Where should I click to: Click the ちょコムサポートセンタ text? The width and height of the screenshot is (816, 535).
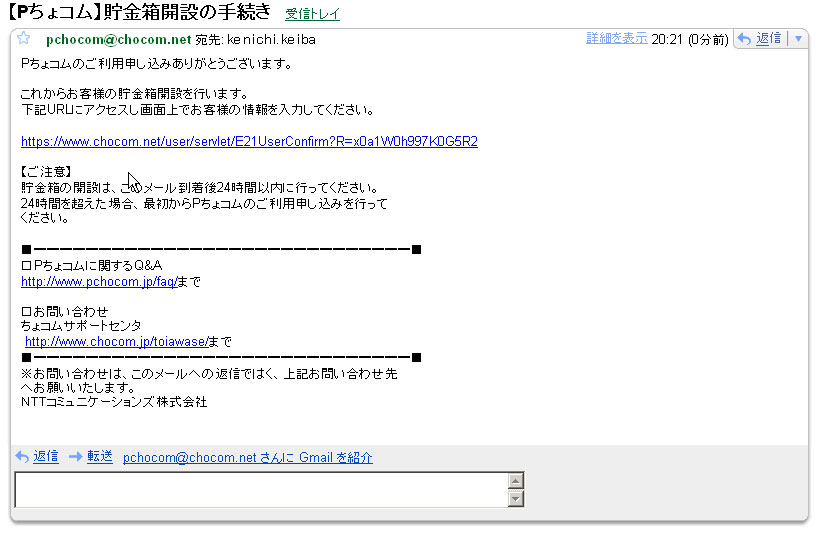point(81,326)
